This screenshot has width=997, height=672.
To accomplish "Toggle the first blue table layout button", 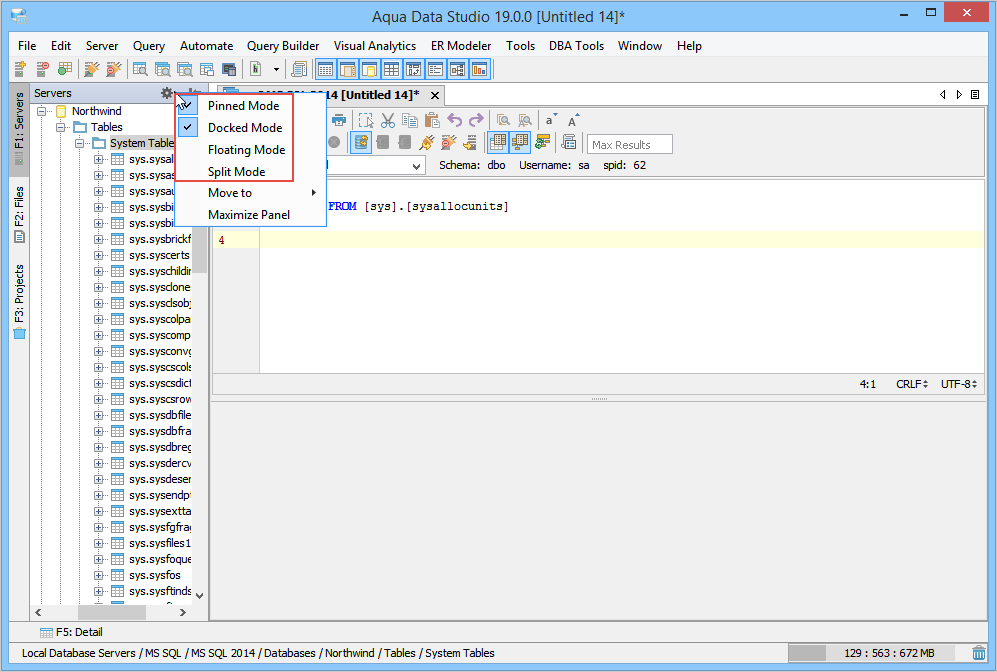I will click(326, 69).
